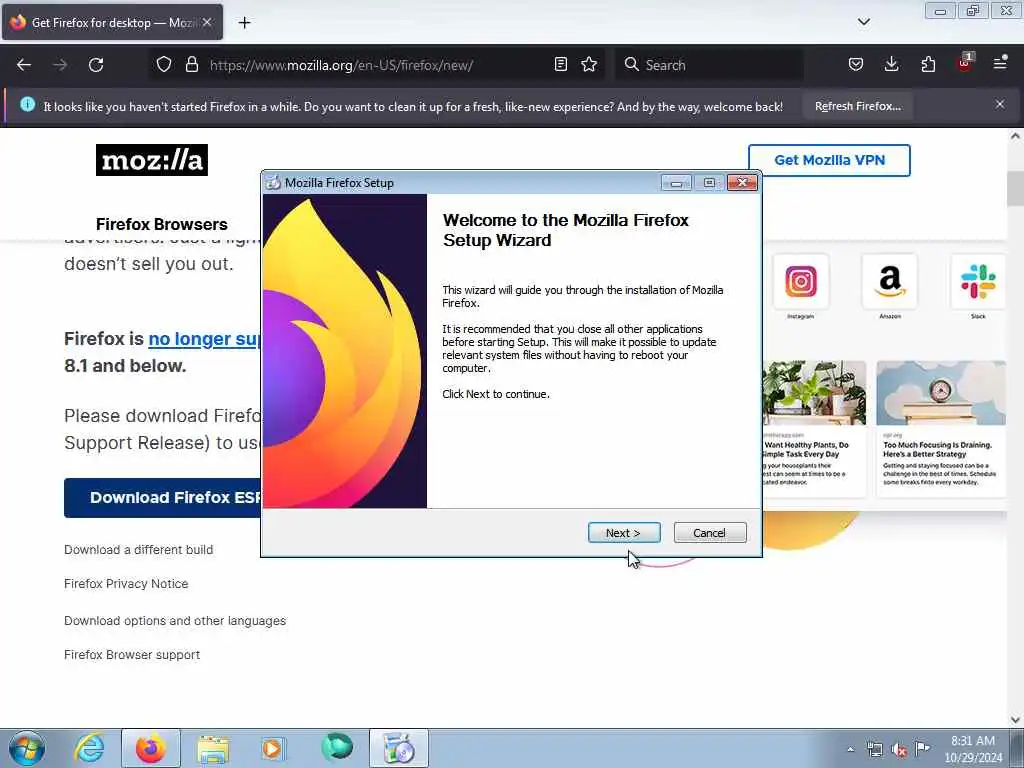
Task: Show hidden tray icons arrow
Action: point(850,749)
